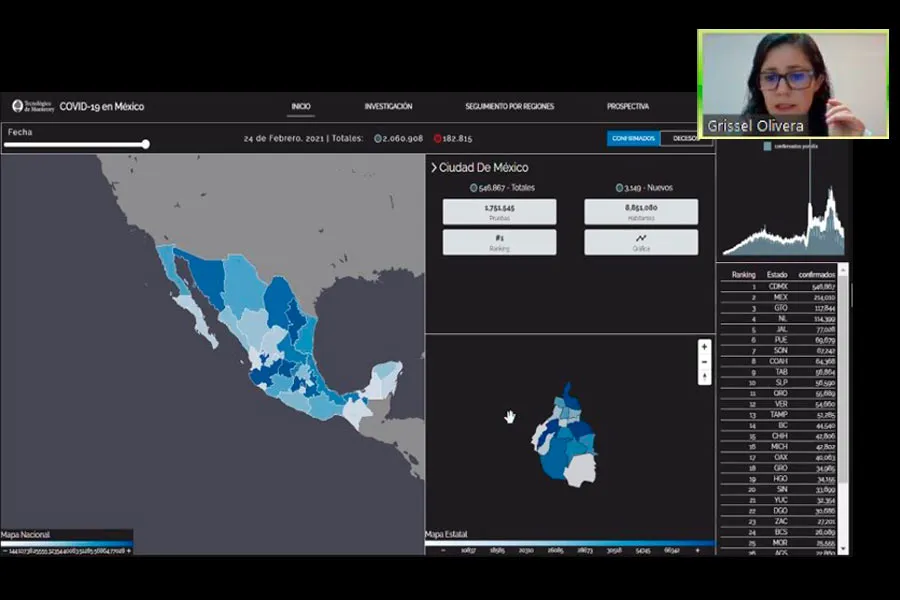The image size is (900, 600).
Task: Click the Tecnológico de Monterrey logo
Action: (19, 106)
